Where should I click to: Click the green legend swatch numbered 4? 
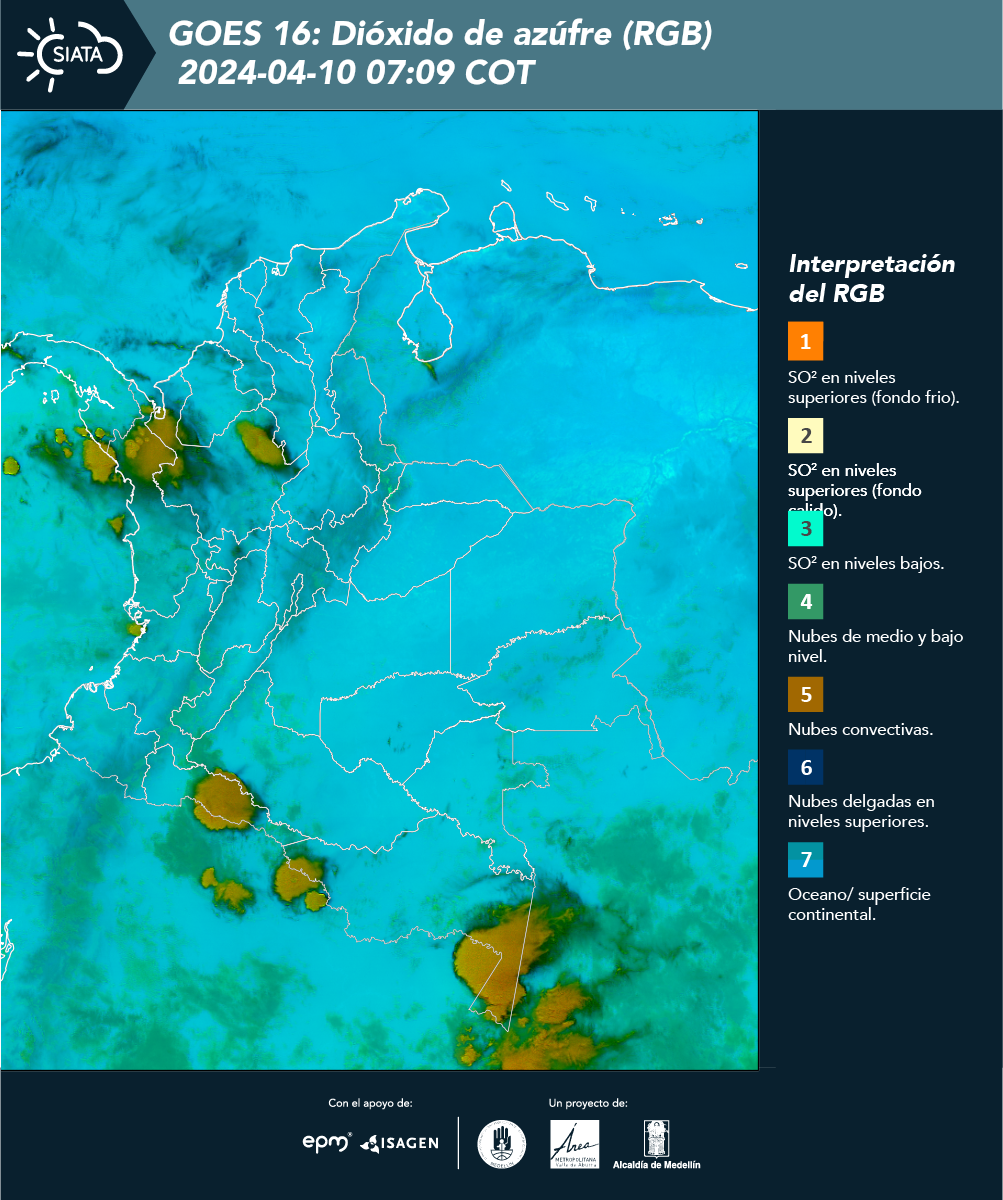pos(805,601)
